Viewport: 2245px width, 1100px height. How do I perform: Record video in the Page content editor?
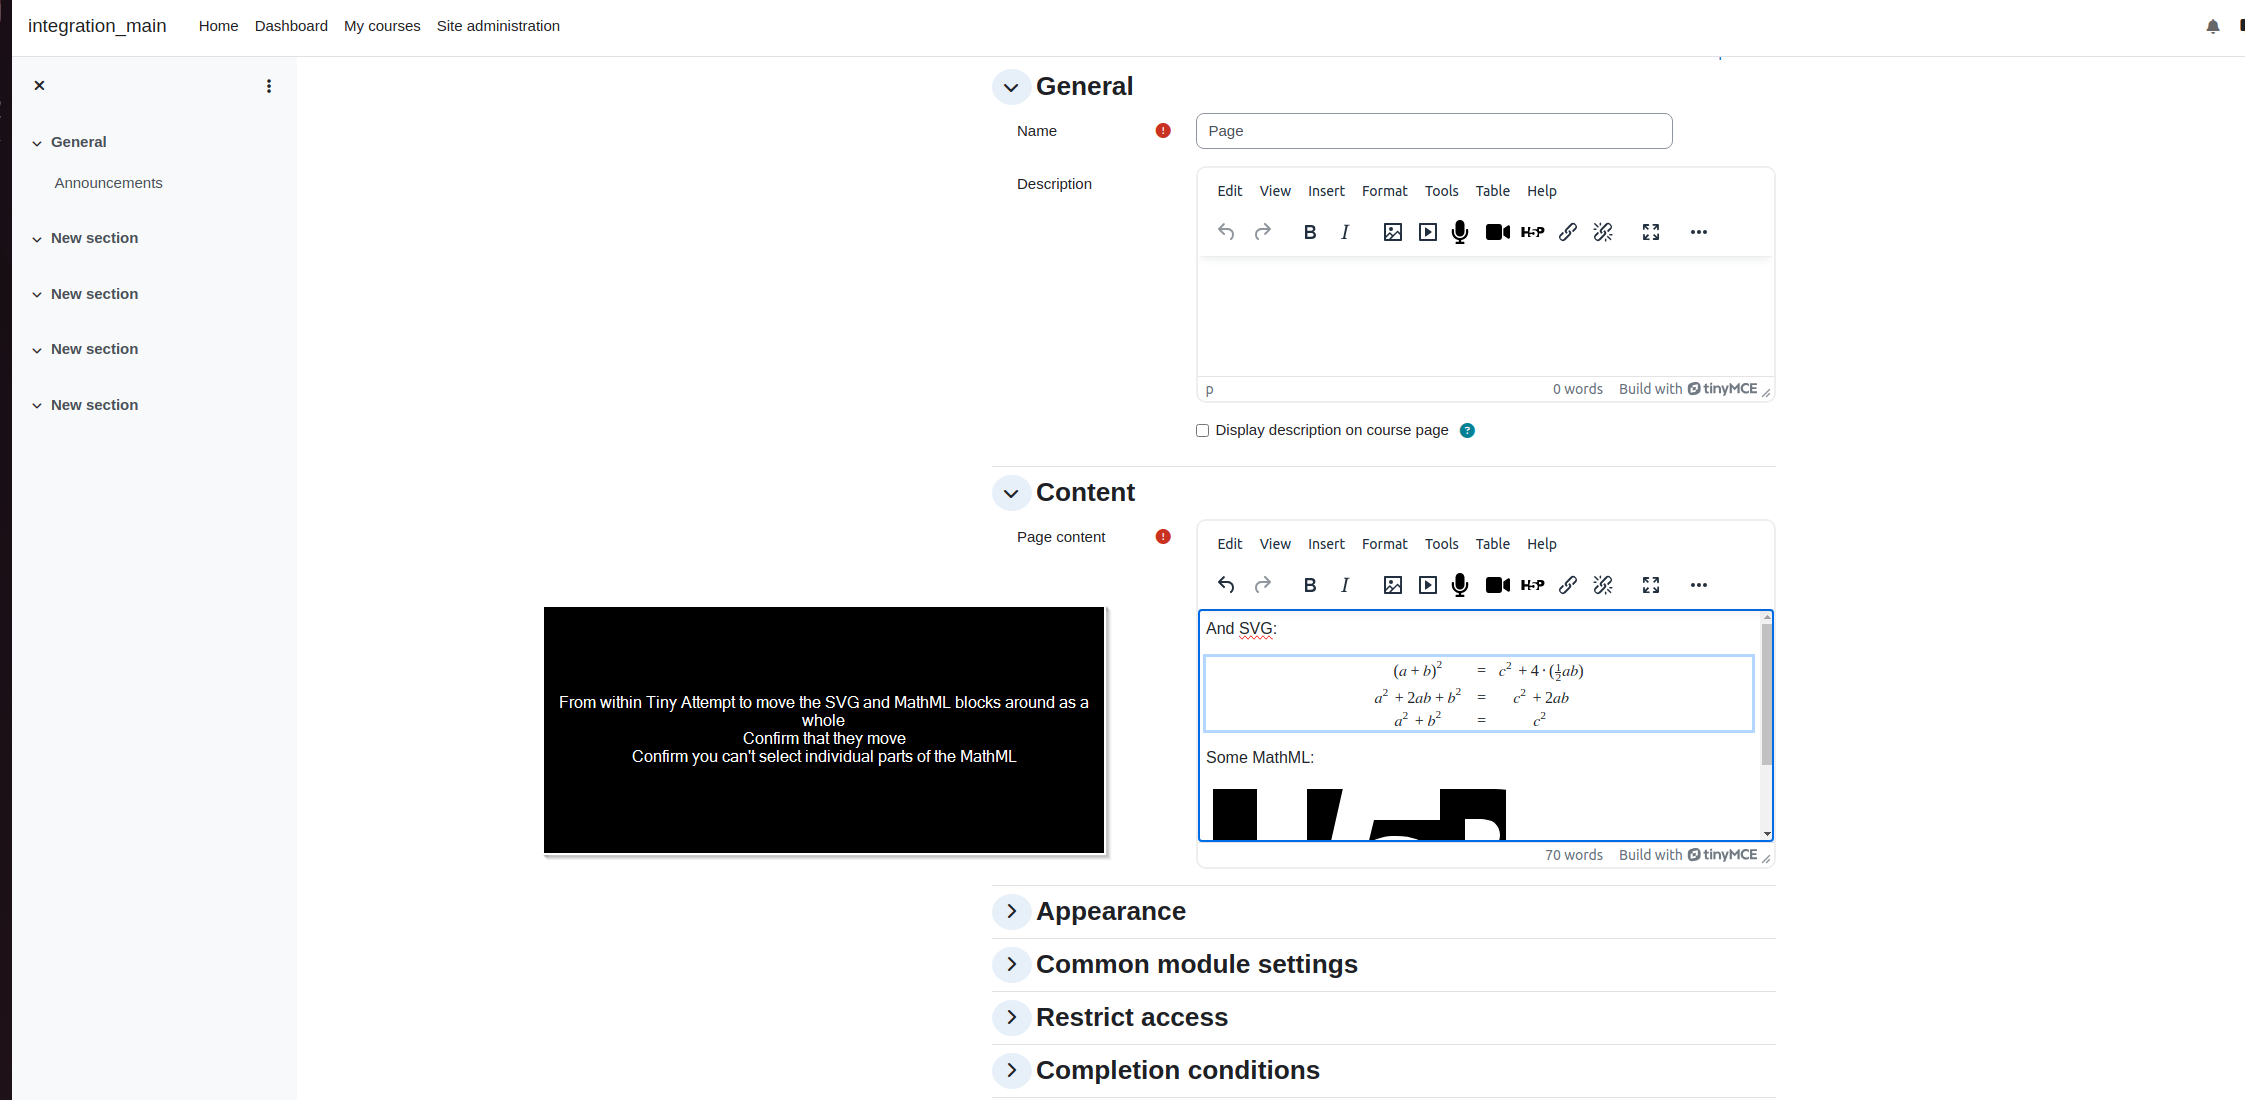click(1497, 585)
